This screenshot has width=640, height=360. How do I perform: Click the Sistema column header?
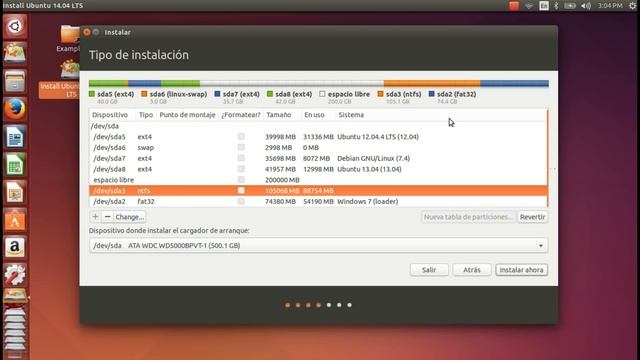click(x=441, y=115)
